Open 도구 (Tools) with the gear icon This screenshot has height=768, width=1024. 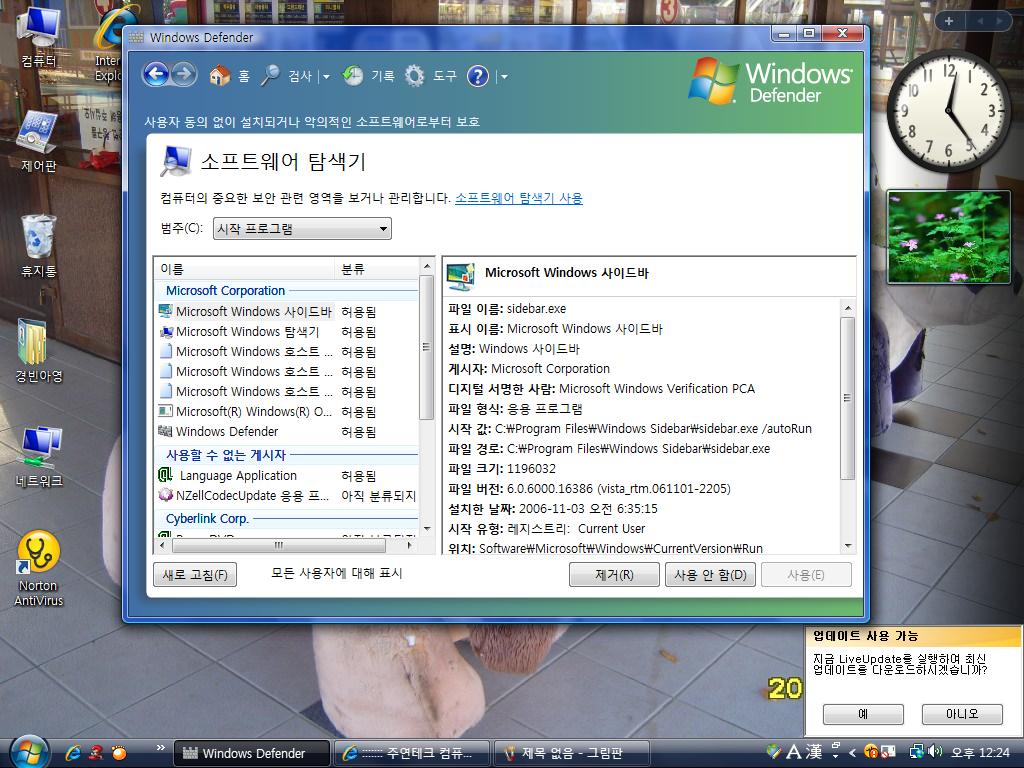click(430, 76)
